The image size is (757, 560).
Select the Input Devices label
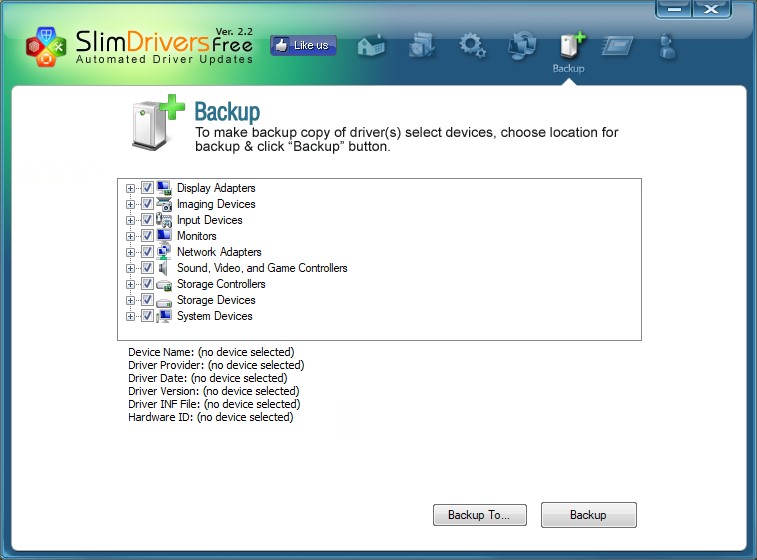[x=210, y=220]
